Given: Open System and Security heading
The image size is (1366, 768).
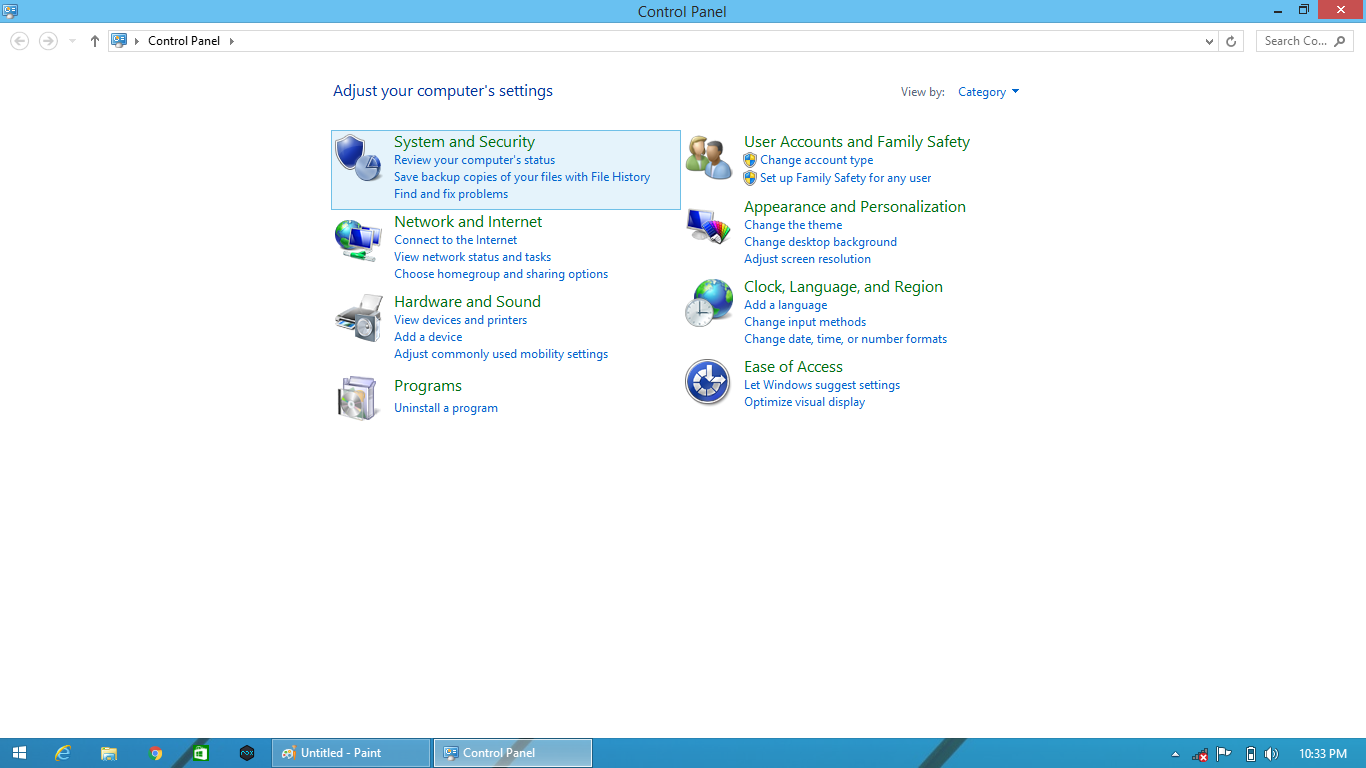Looking at the screenshot, I should [x=464, y=142].
